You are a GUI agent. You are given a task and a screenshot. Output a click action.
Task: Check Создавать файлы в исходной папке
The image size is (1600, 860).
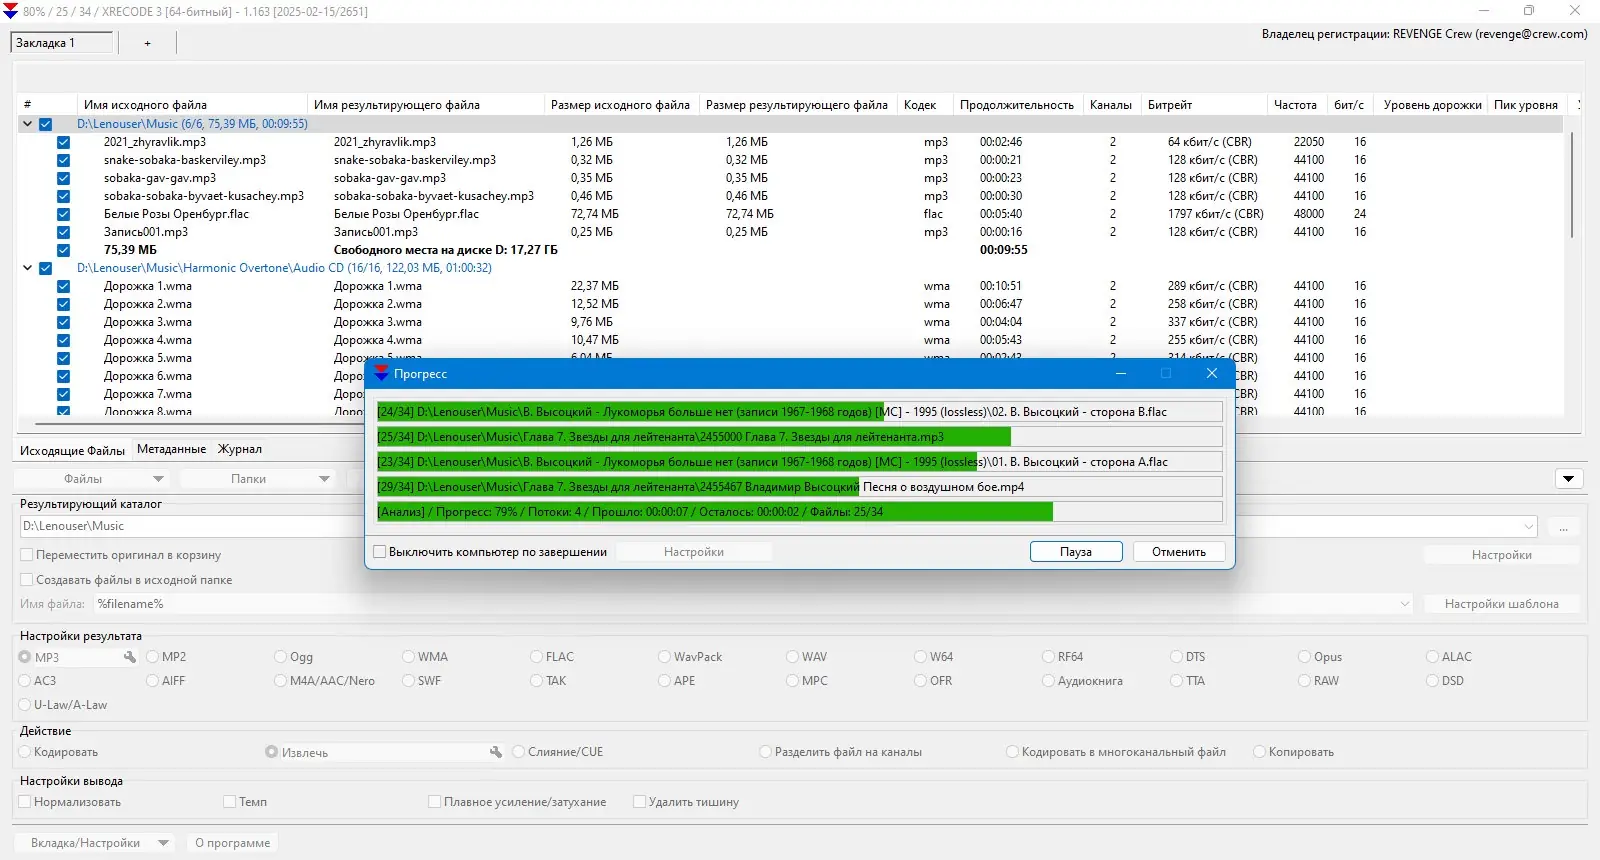pos(27,580)
